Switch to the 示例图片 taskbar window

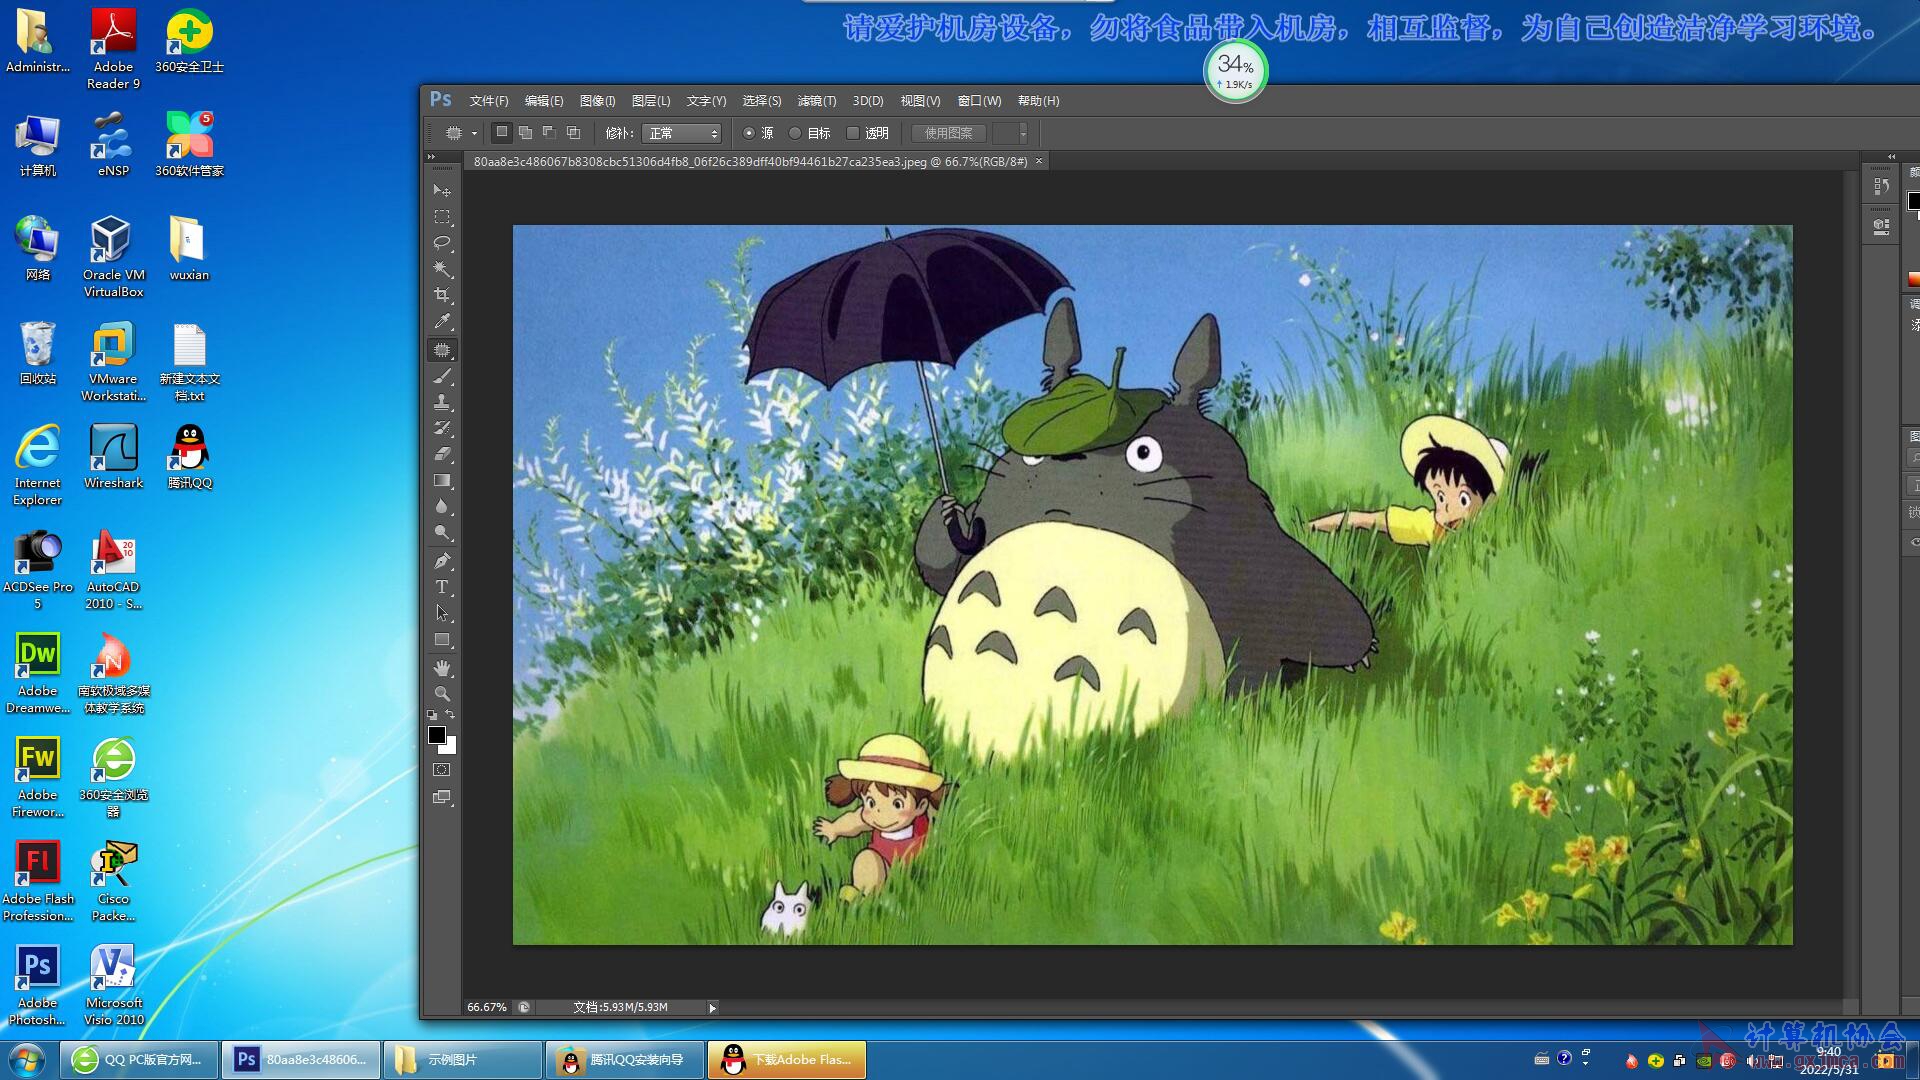(463, 1060)
